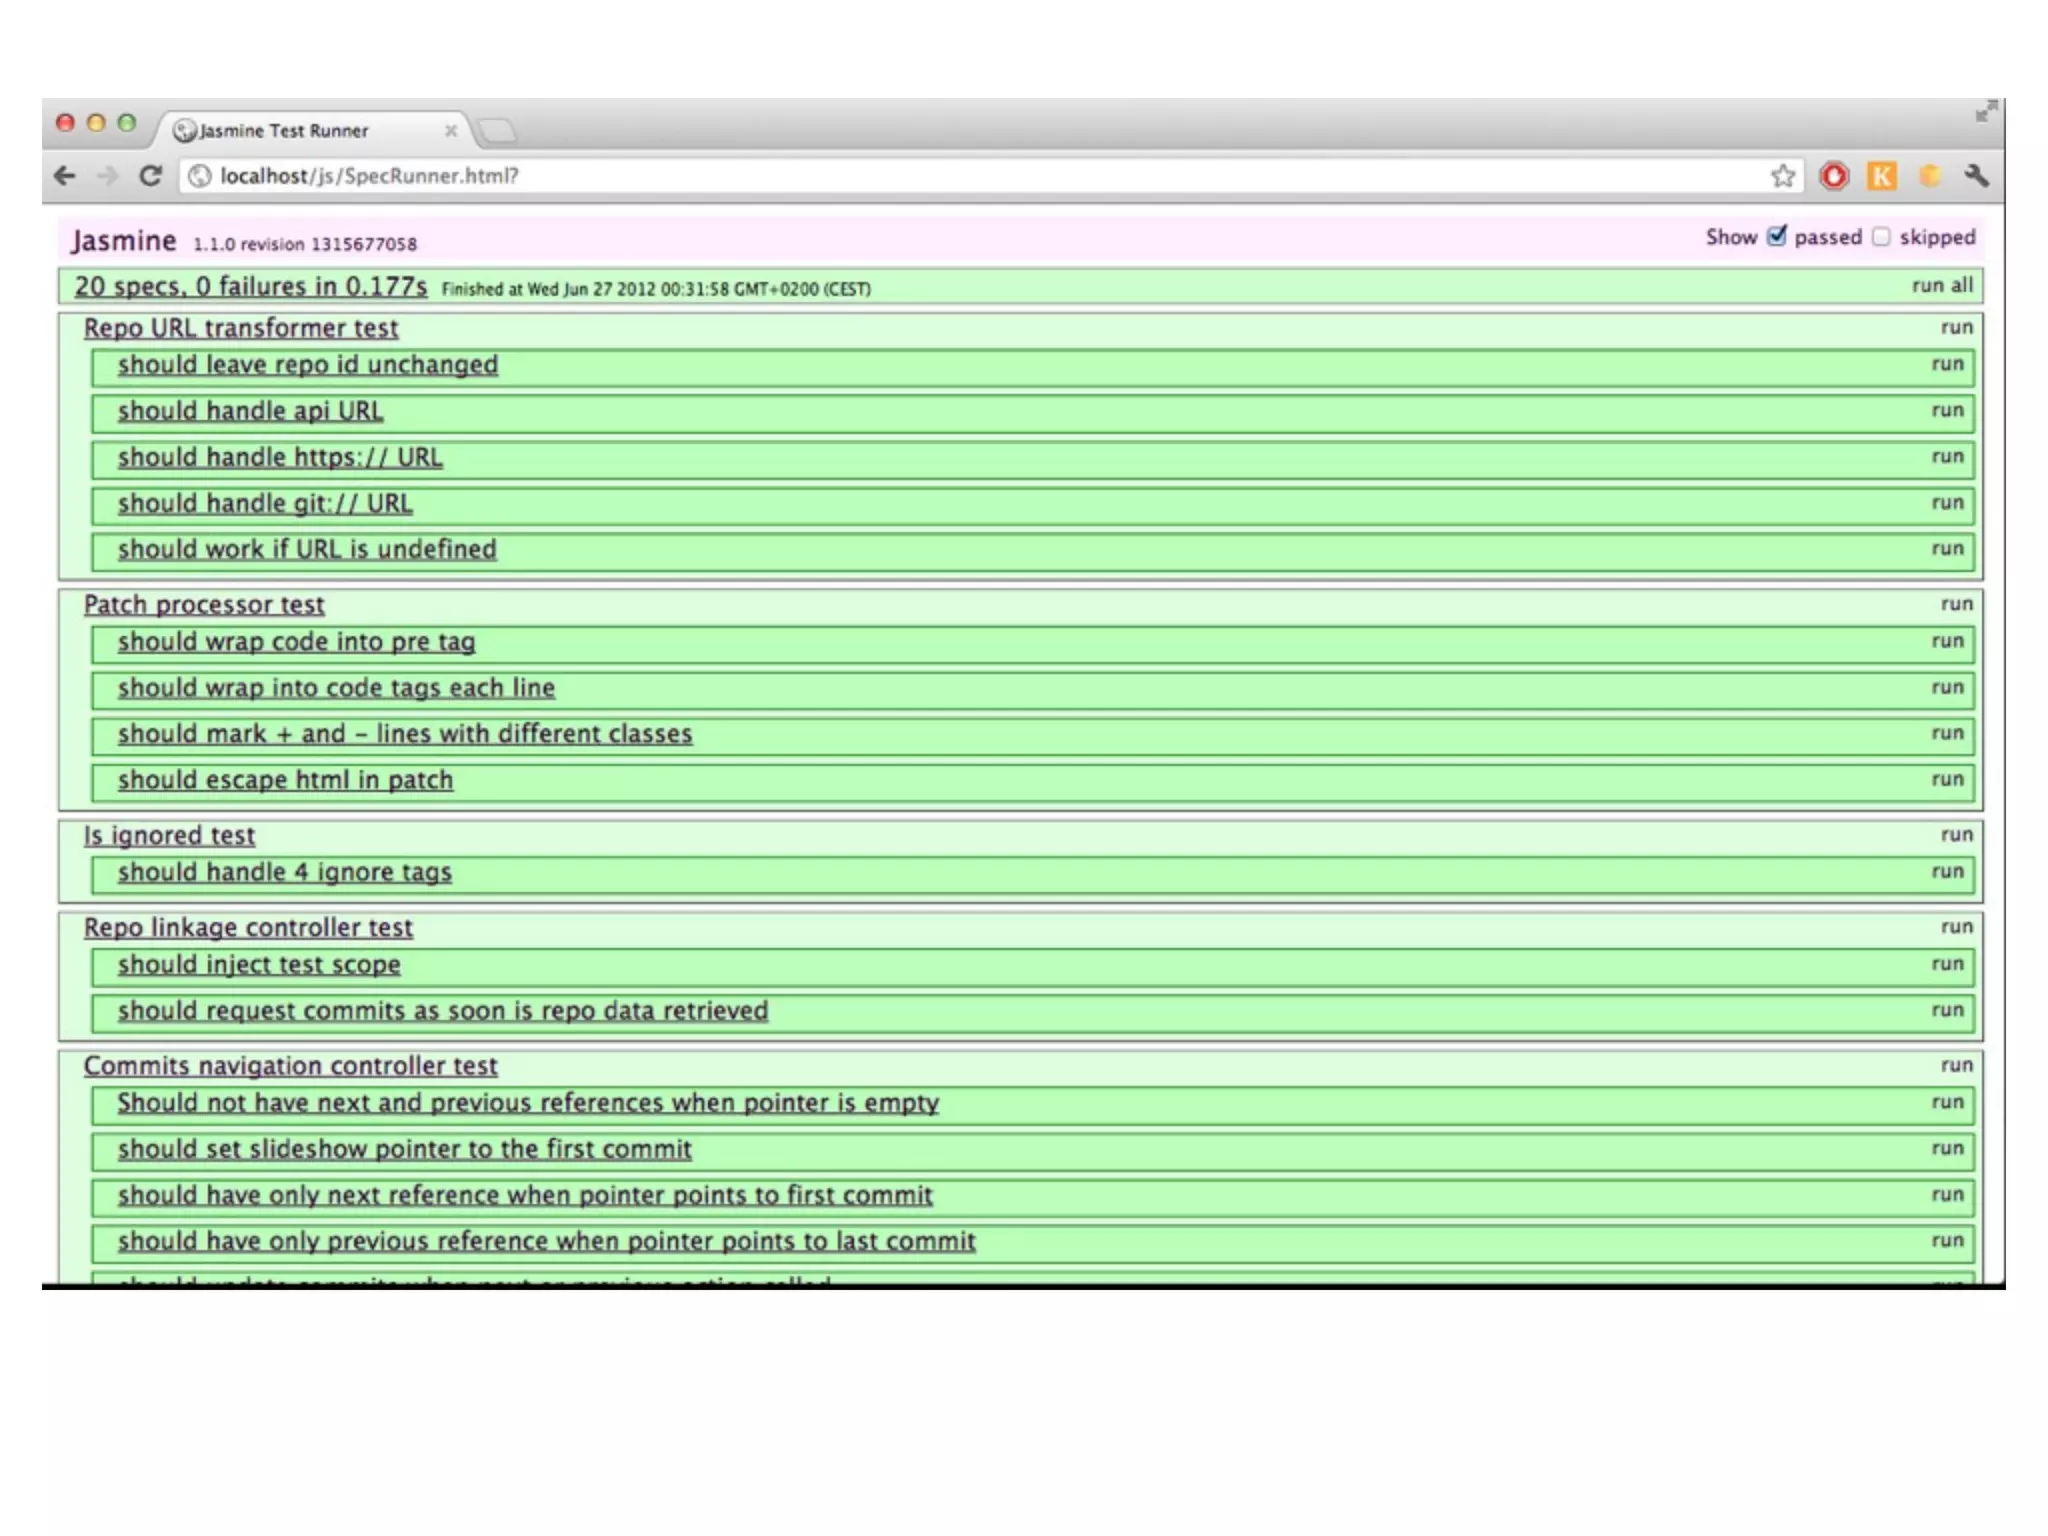Open the Repo URL transformer test suite link

tap(241, 328)
